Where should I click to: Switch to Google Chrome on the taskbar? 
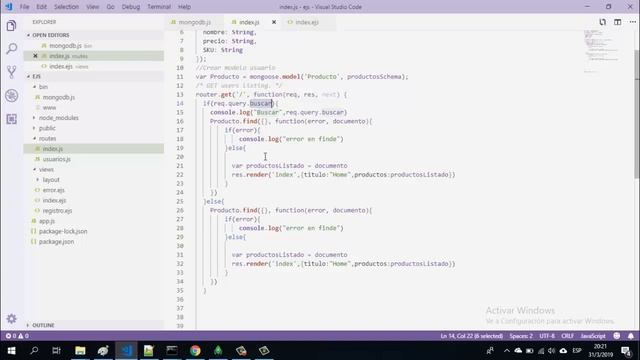(195, 351)
